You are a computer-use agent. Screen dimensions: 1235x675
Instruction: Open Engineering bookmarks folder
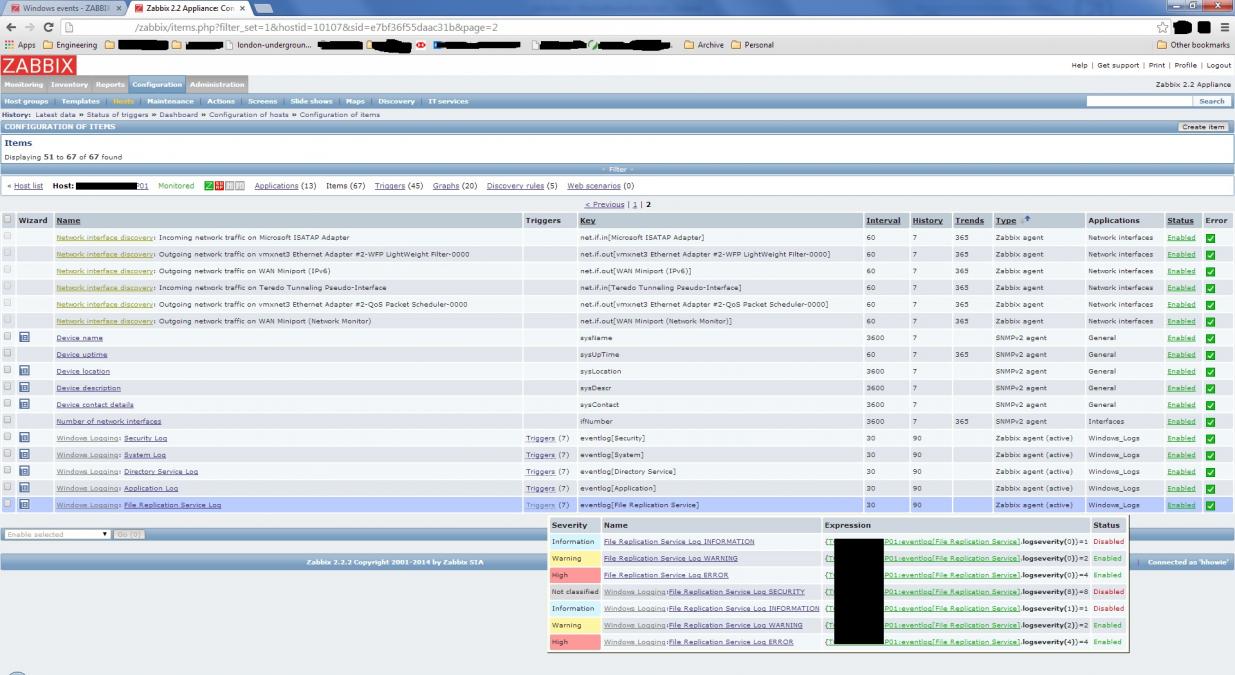coord(71,44)
